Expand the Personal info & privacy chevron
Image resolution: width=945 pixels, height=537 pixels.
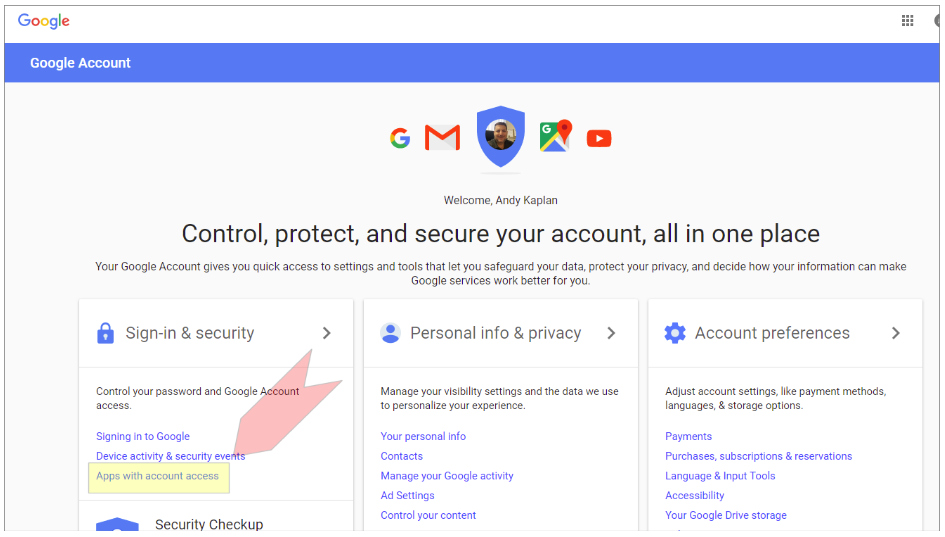[x=611, y=333]
